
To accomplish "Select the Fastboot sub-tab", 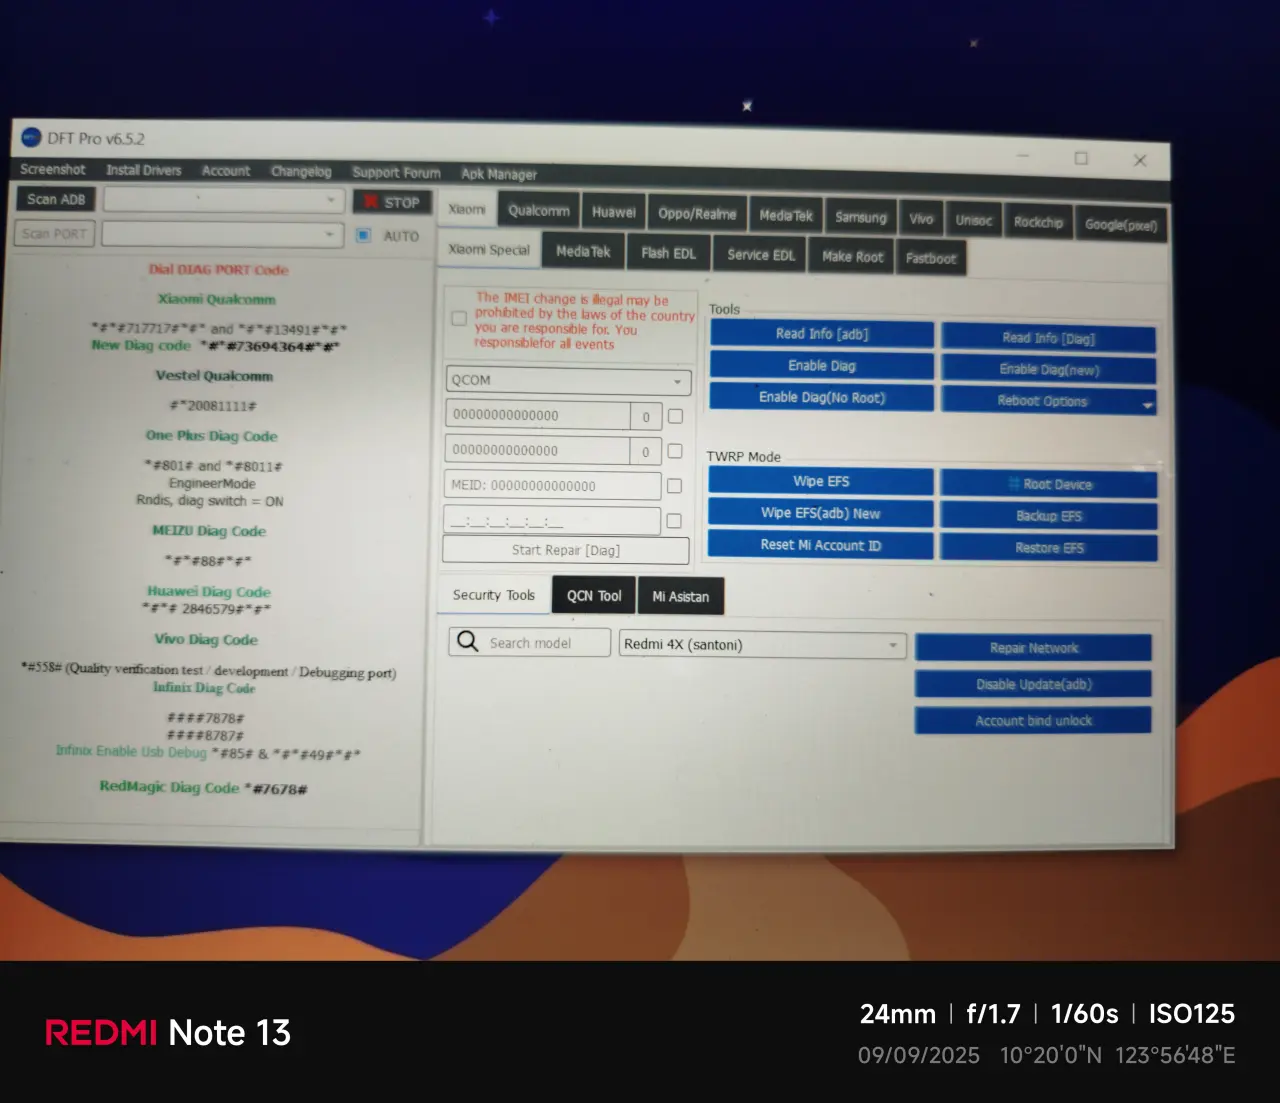I will (x=931, y=258).
